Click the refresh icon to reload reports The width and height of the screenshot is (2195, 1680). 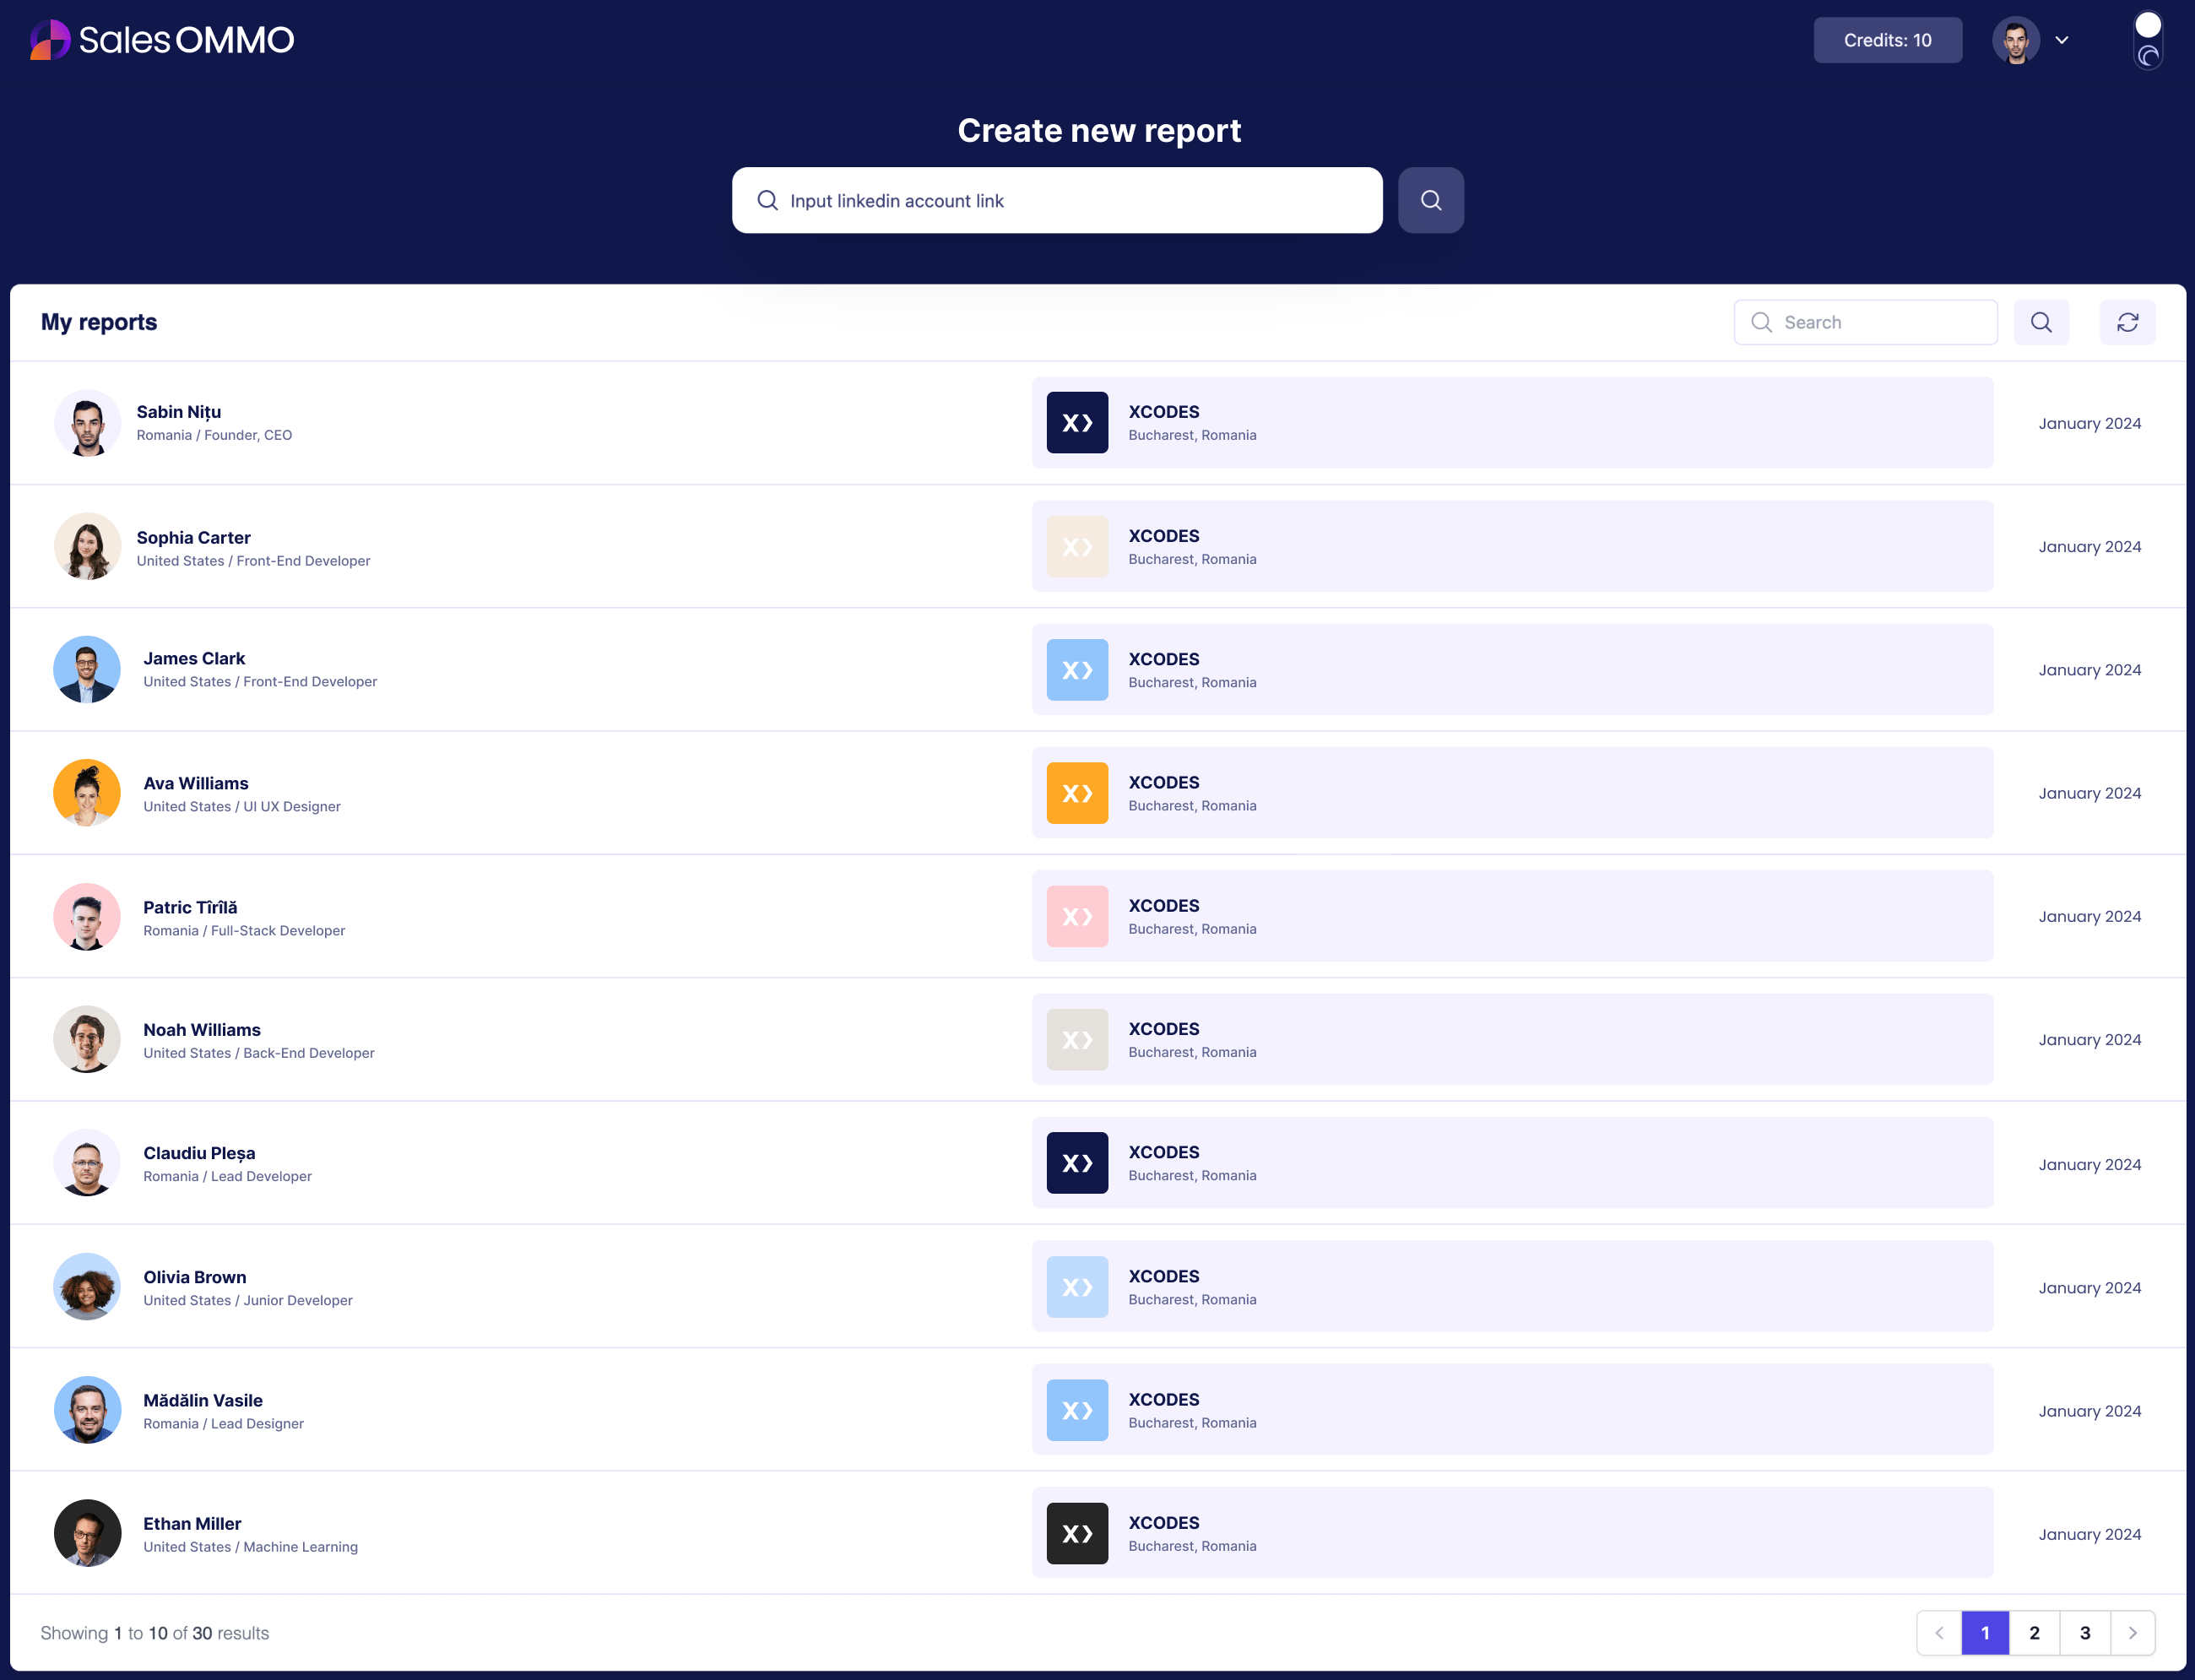pyautogui.click(x=2128, y=322)
